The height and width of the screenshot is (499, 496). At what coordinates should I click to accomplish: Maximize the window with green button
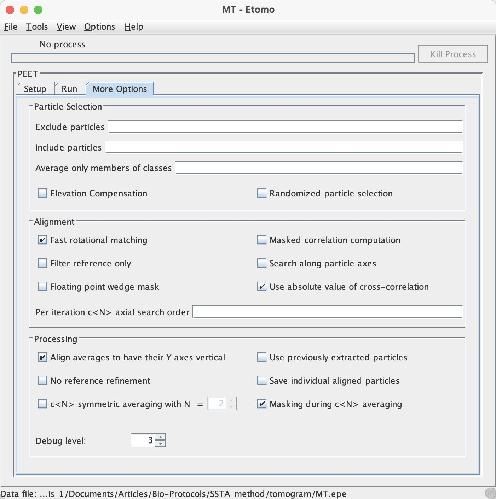38,10
